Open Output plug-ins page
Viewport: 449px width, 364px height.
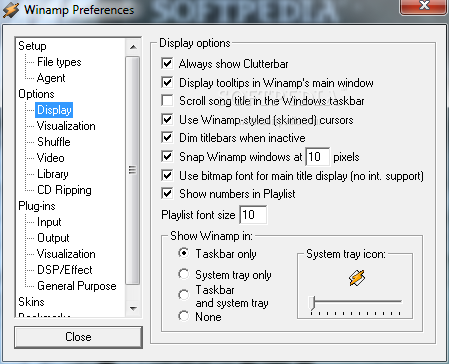[x=53, y=238]
